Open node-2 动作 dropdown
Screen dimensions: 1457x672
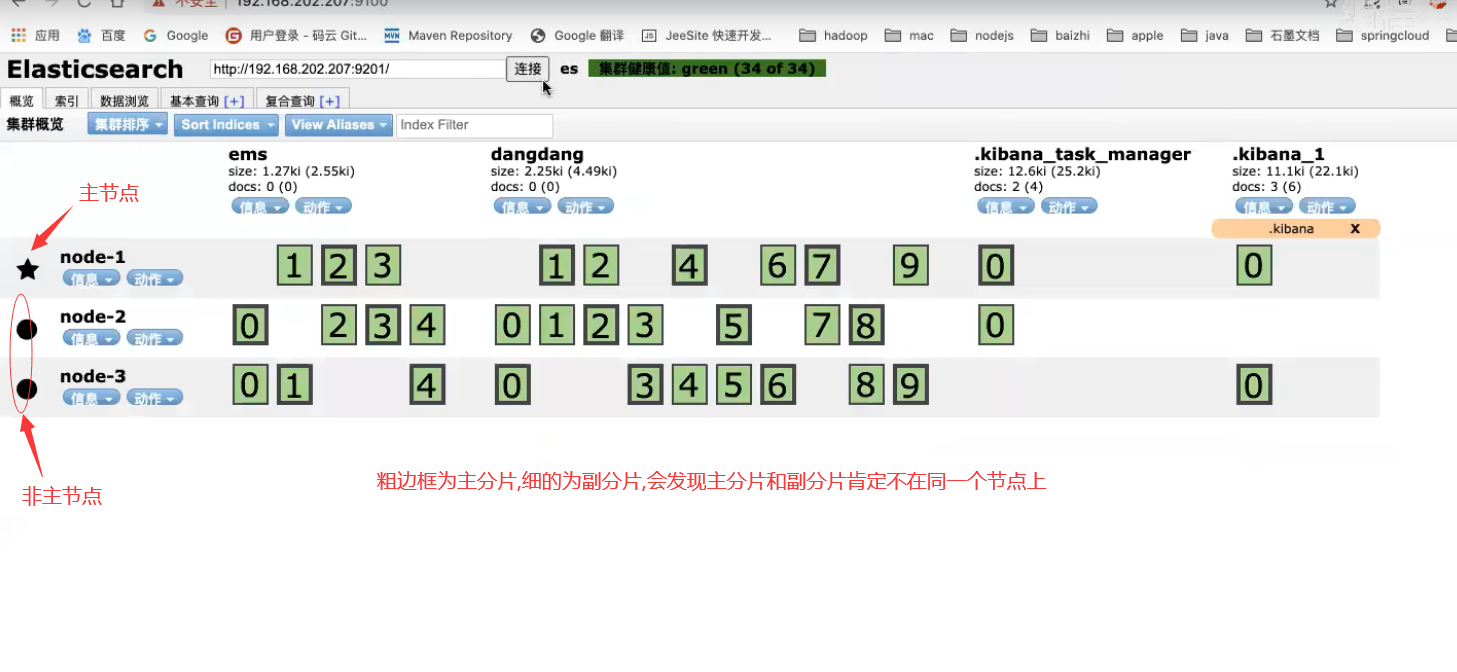(x=154, y=339)
